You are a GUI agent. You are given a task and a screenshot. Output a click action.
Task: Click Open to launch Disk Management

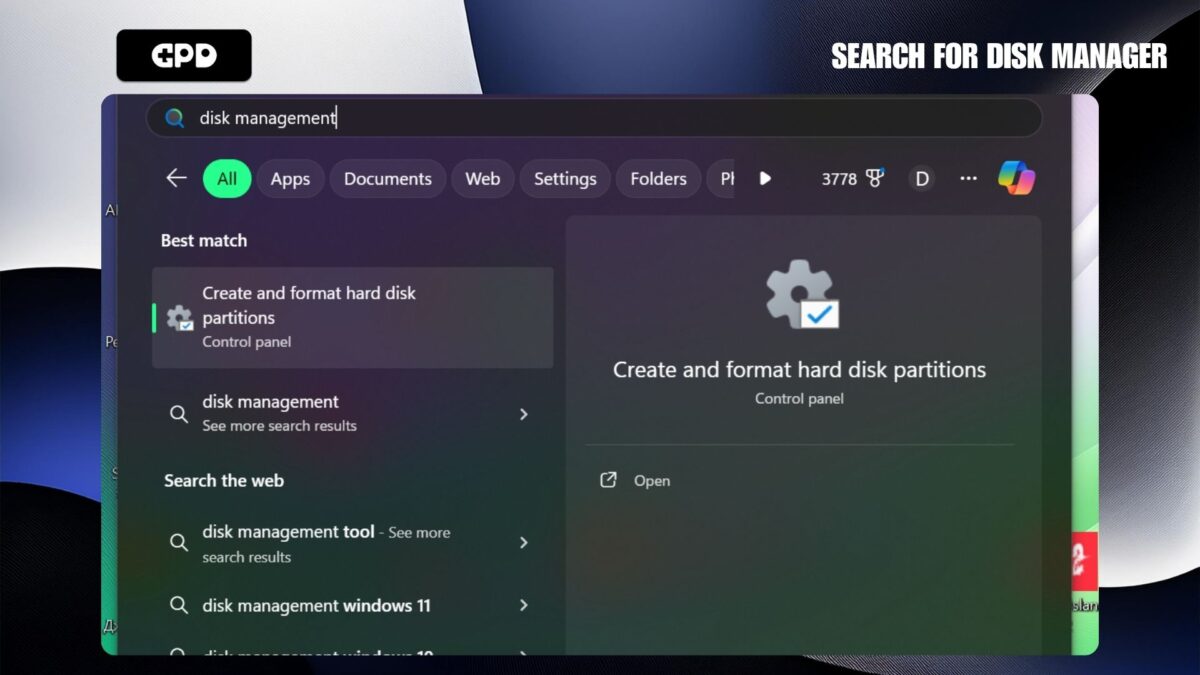pyautogui.click(x=652, y=480)
